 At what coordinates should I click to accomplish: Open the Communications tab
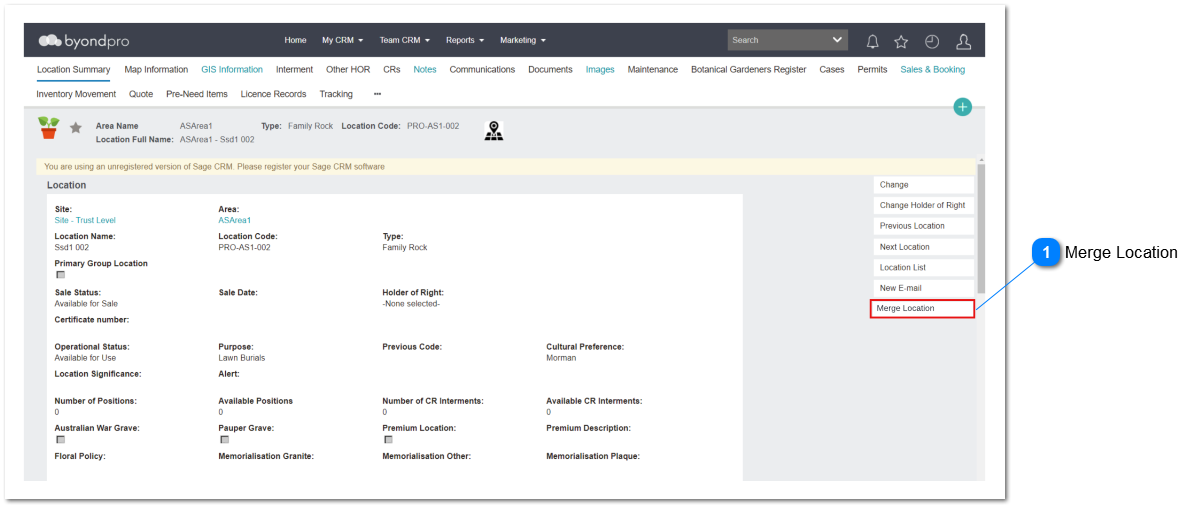(x=482, y=69)
